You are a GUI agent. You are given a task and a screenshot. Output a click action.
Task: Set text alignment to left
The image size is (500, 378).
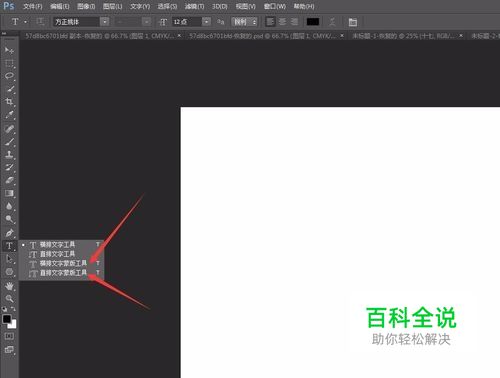point(270,22)
